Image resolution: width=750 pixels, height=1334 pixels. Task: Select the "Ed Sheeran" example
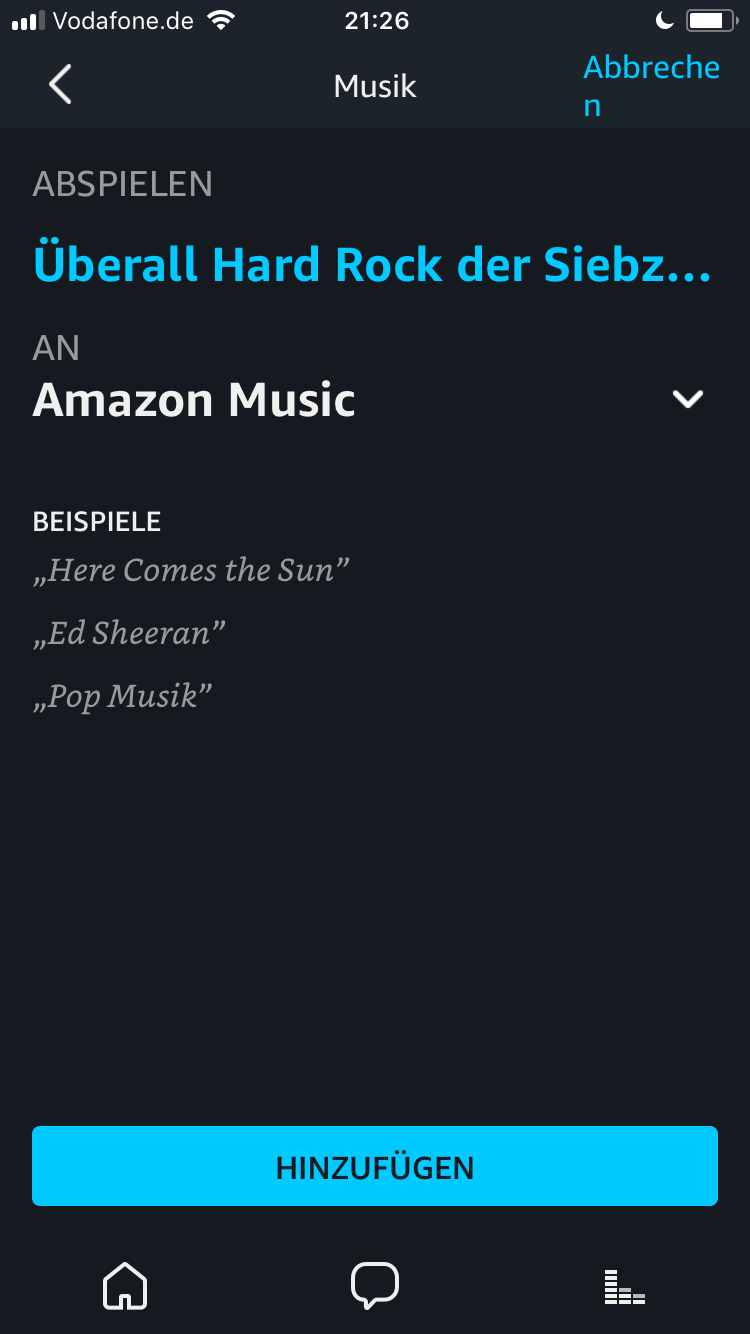pos(129,633)
